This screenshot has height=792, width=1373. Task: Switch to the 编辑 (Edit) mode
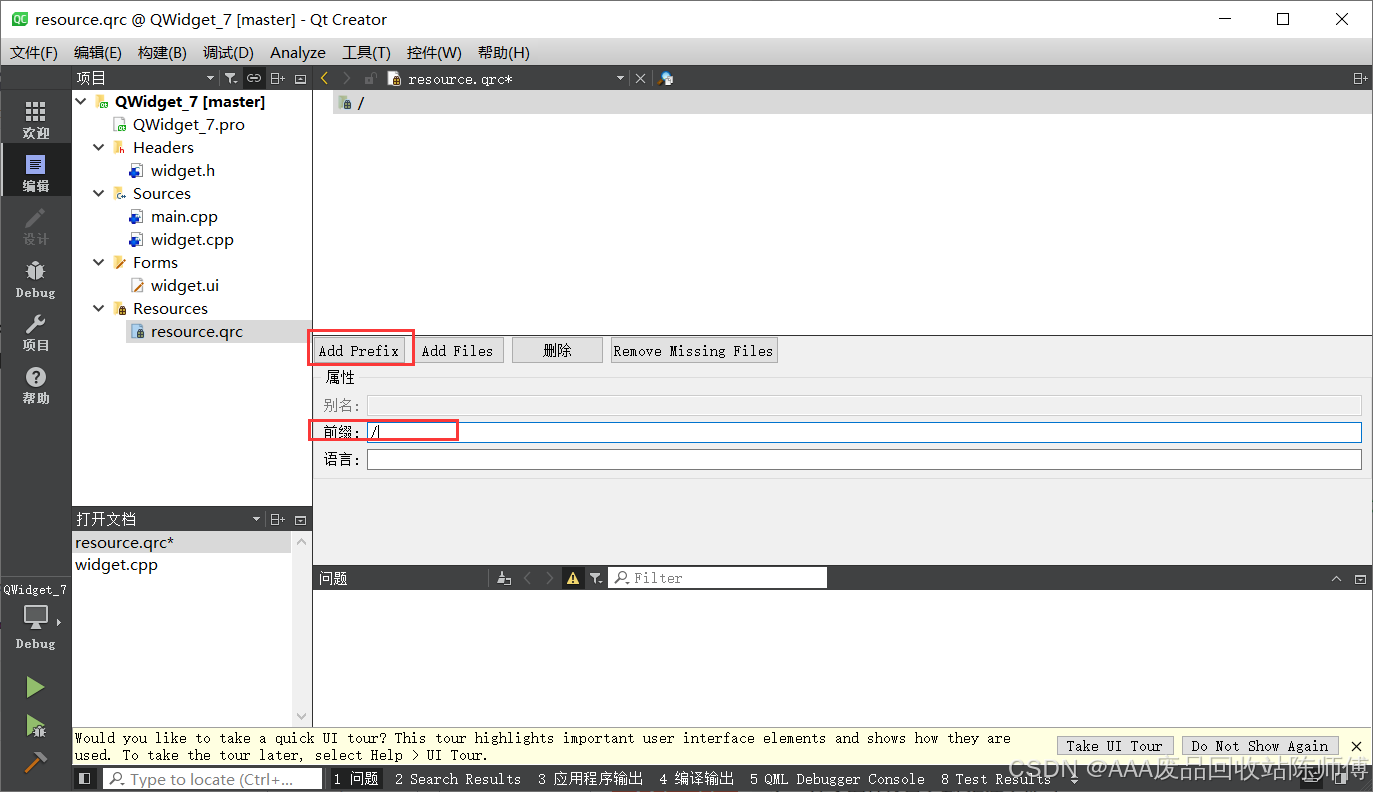click(x=35, y=172)
